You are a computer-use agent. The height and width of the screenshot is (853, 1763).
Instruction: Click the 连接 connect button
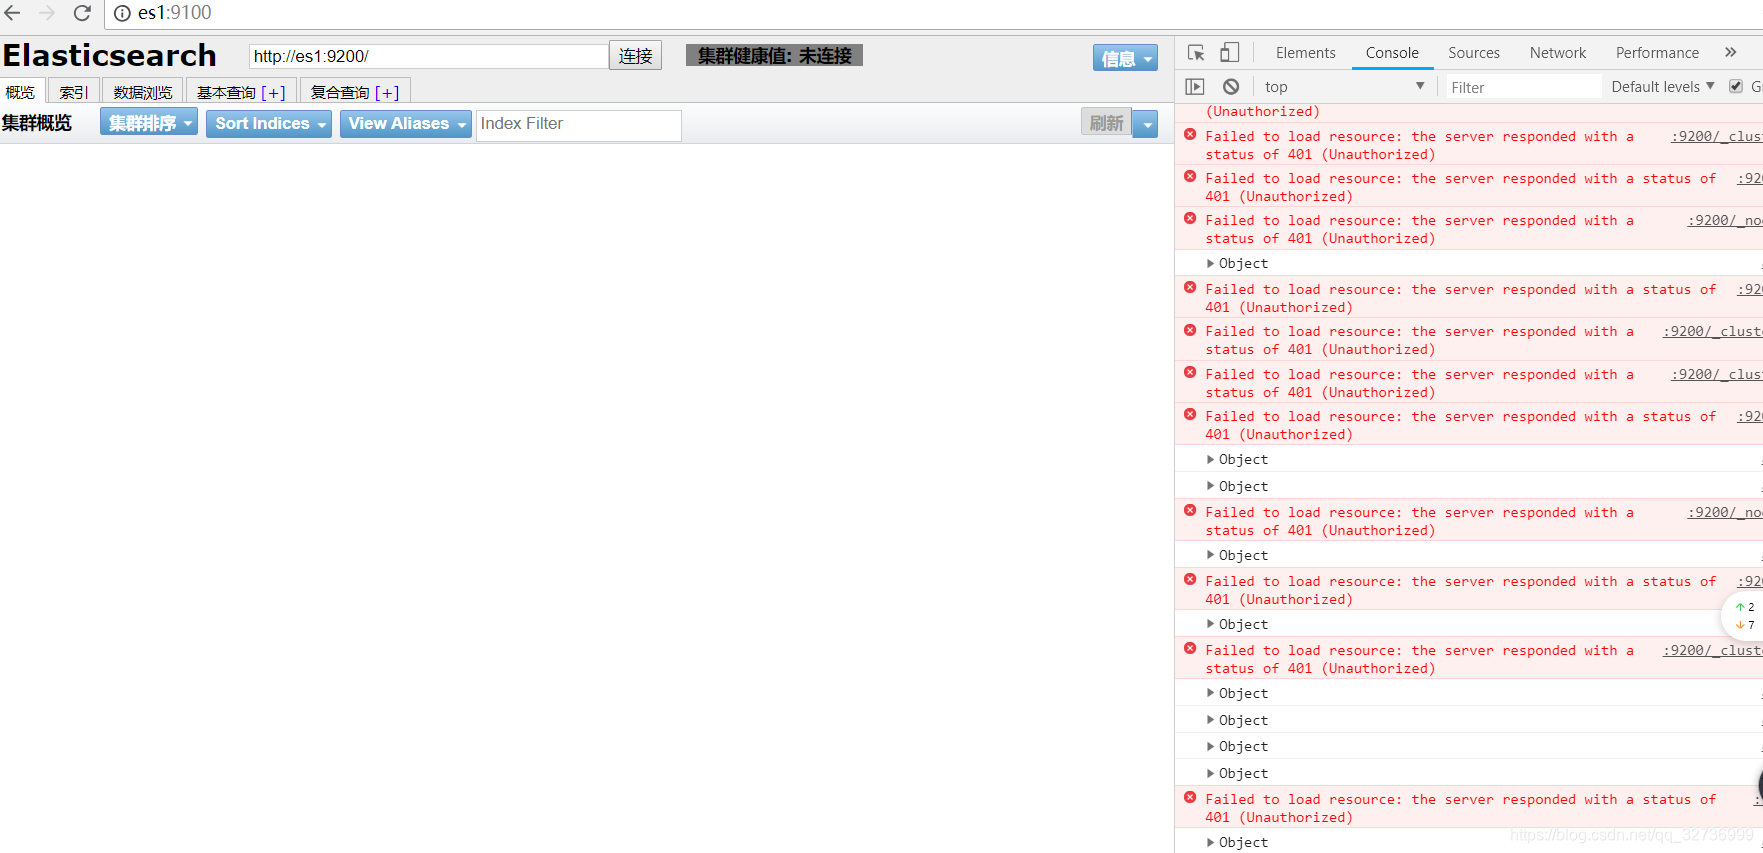click(635, 56)
